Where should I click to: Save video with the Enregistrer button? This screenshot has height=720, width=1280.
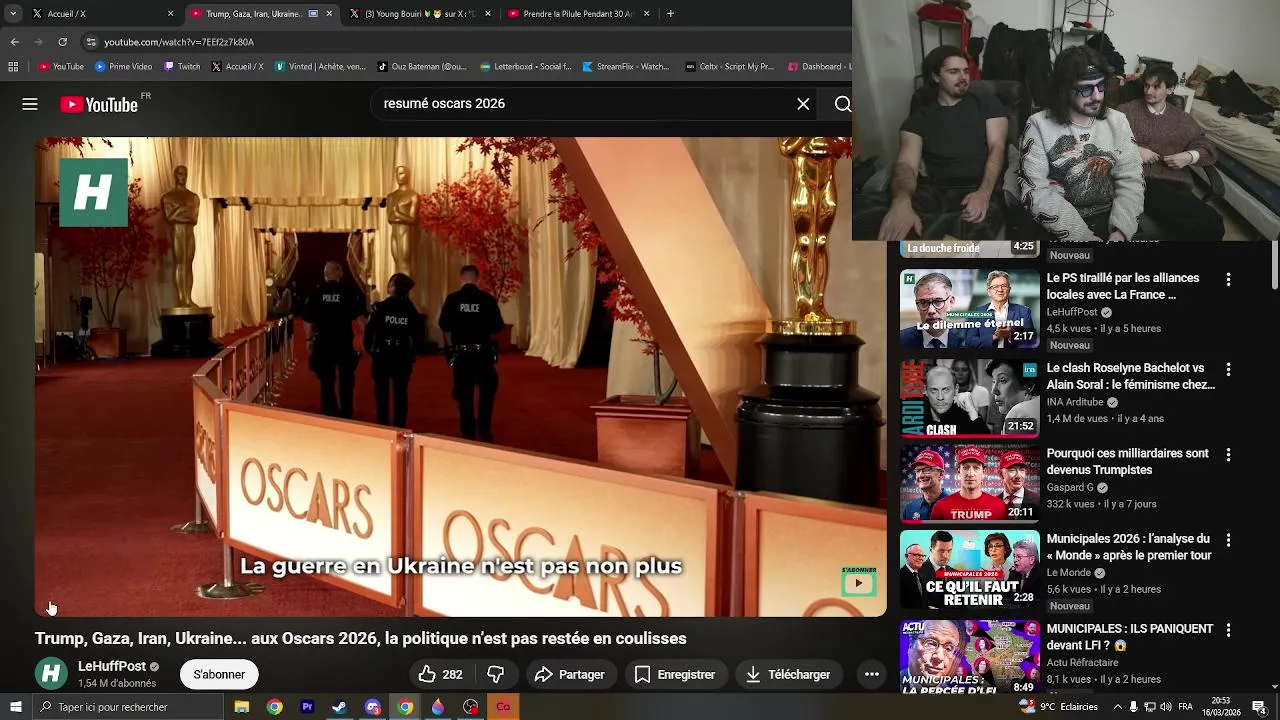tap(675, 675)
